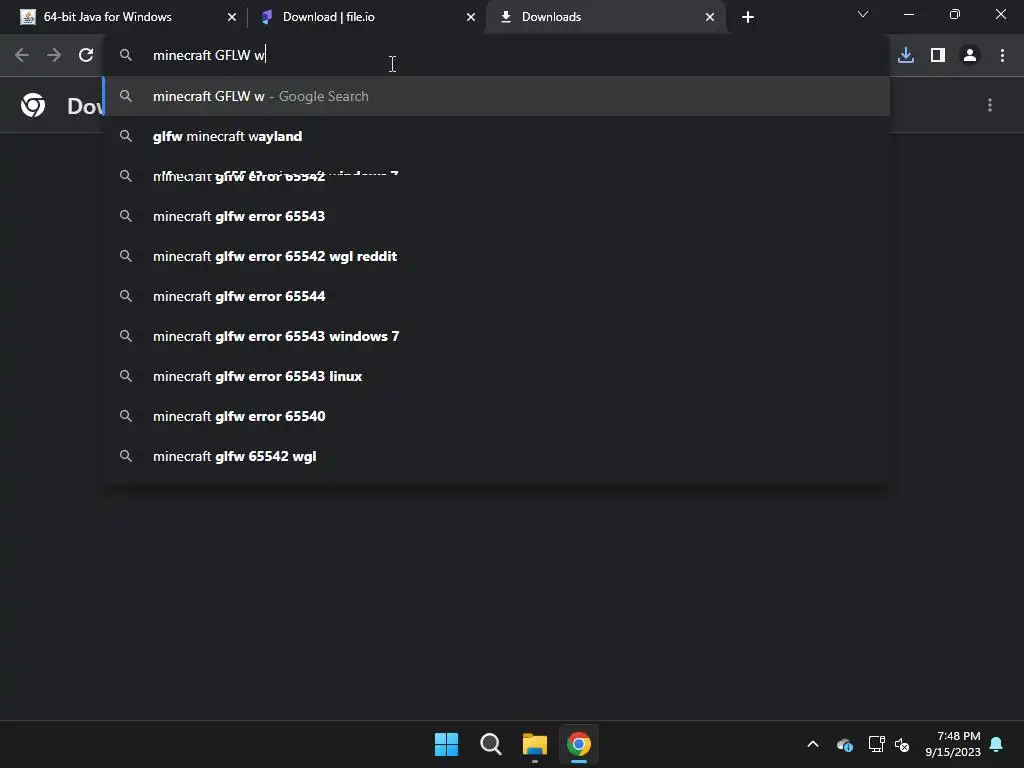Select 'minecraft glfw error 65542 wgl reddit' suggestion

[496, 256]
